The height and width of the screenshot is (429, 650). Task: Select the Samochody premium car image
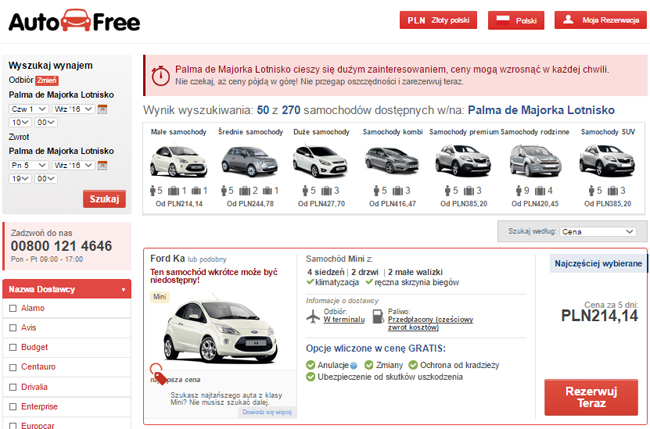[x=463, y=160]
